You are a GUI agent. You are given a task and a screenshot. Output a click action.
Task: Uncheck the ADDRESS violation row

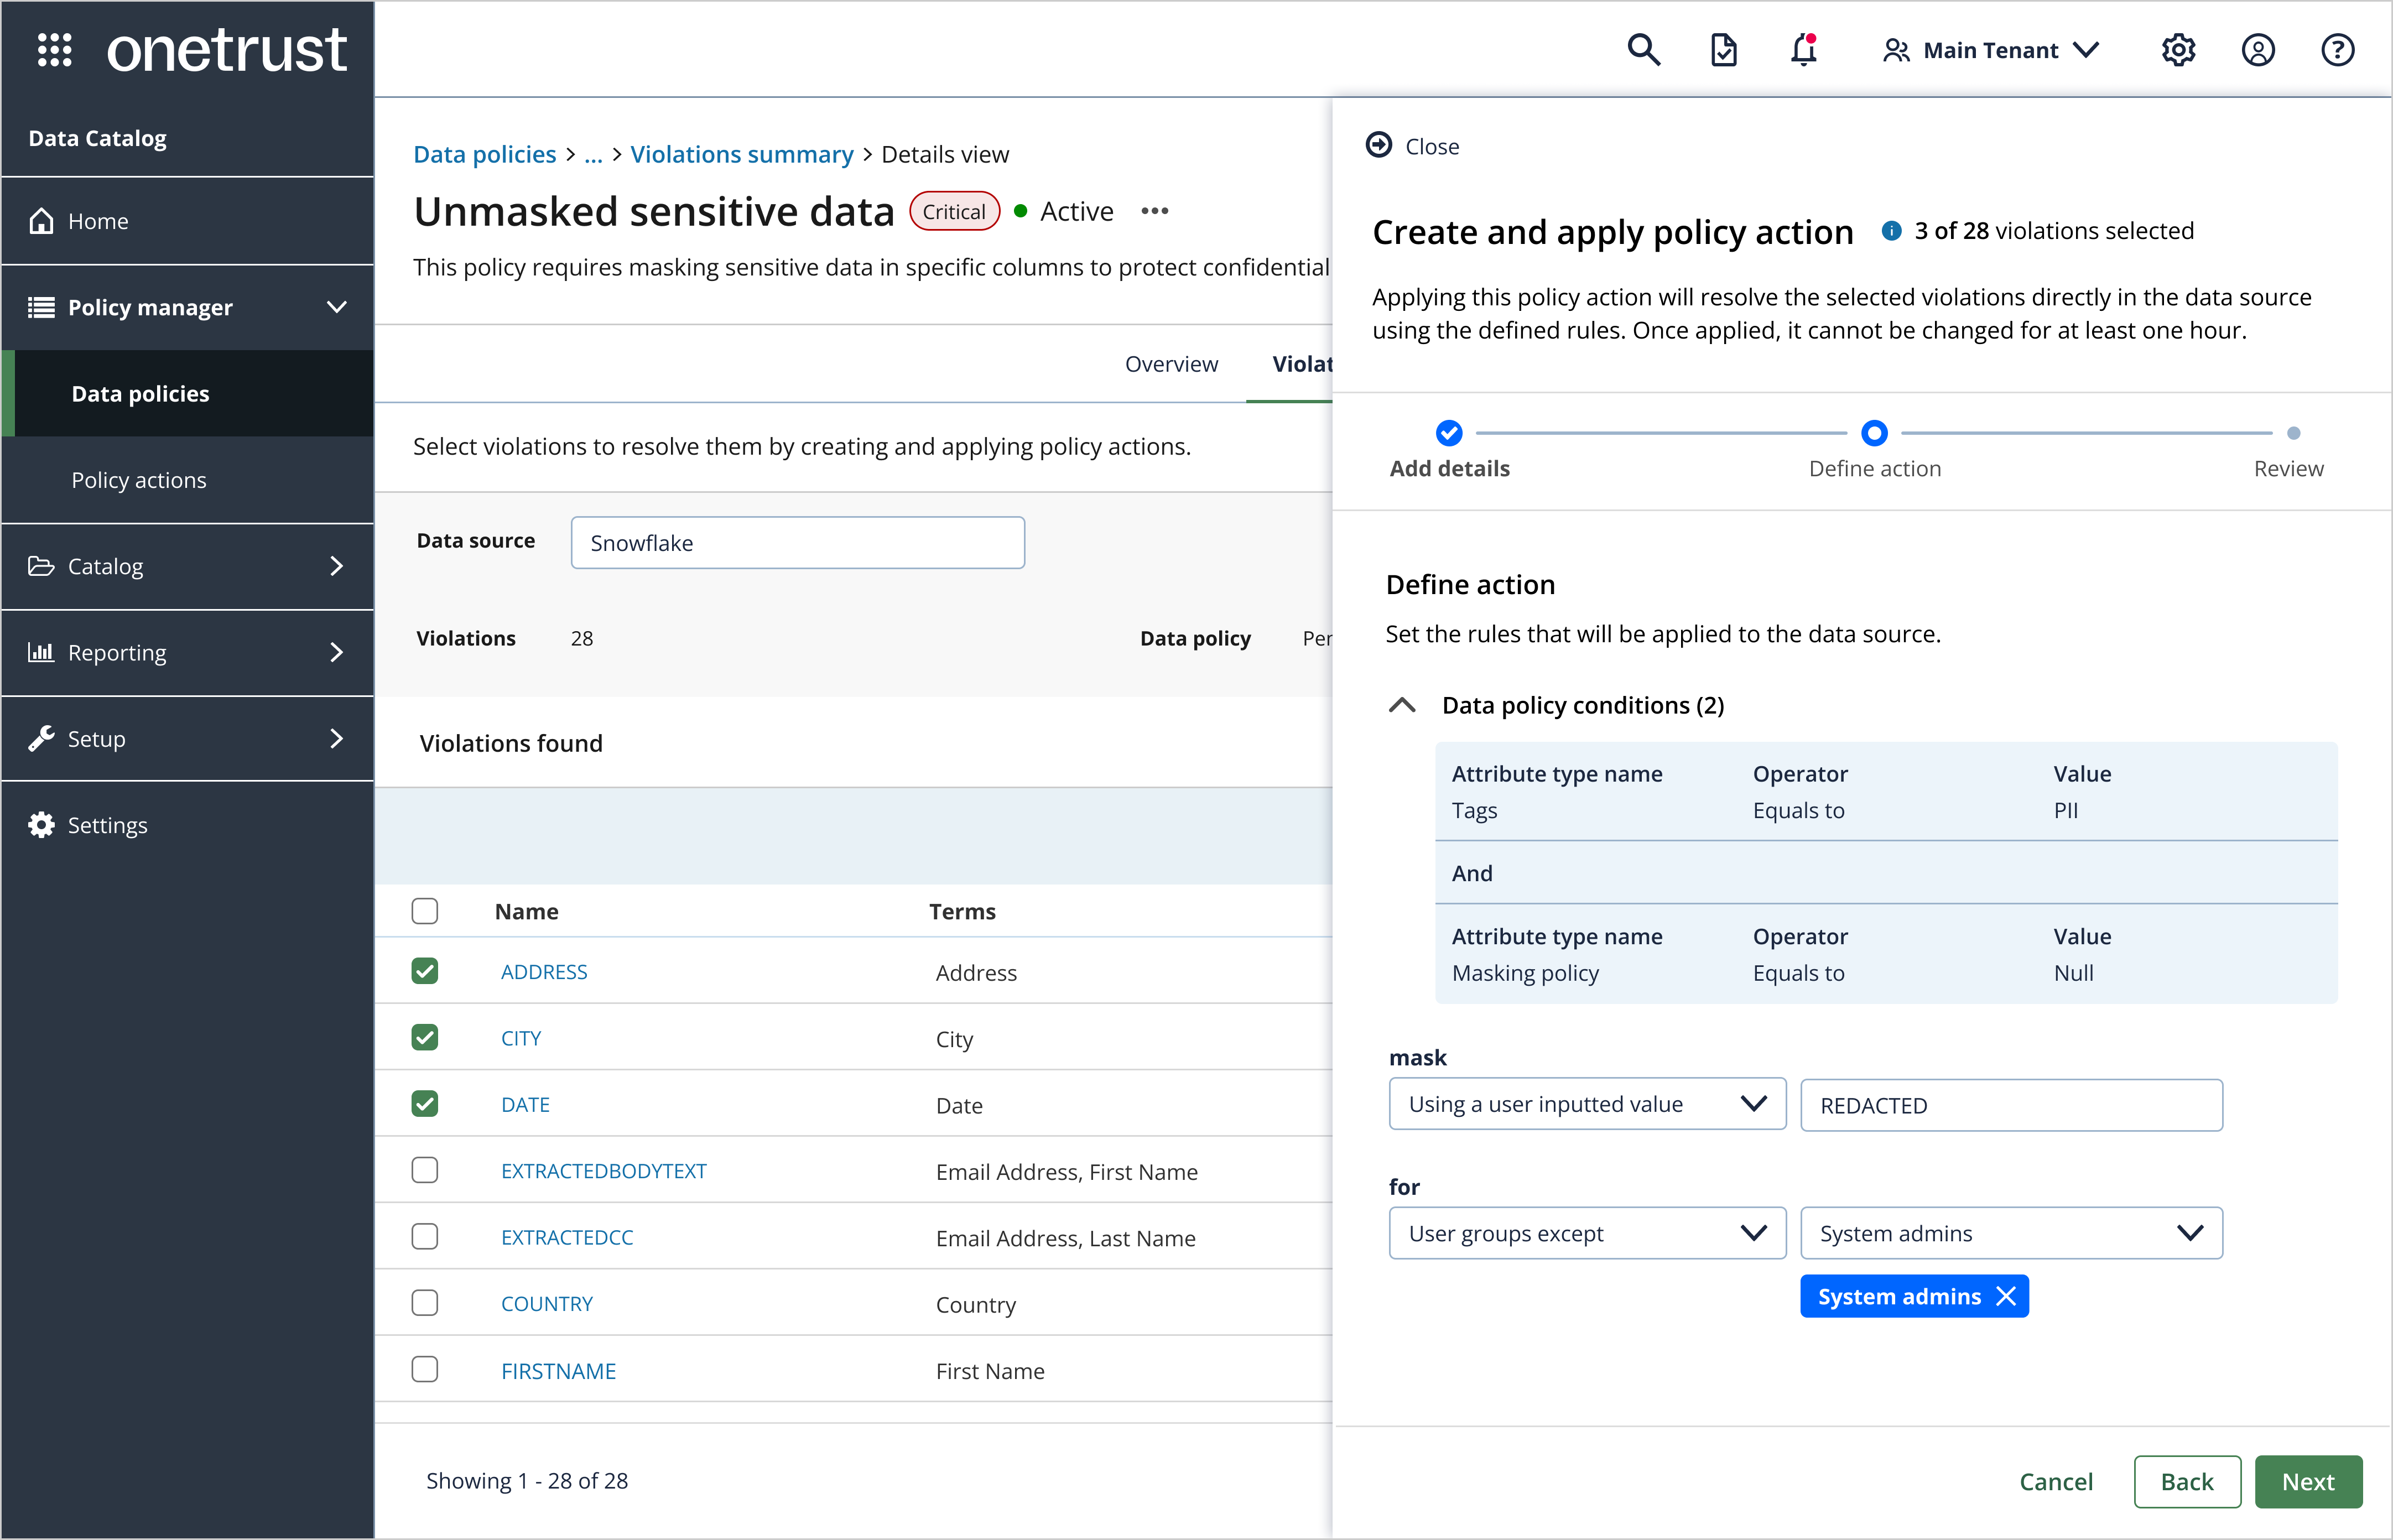(x=425, y=971)
